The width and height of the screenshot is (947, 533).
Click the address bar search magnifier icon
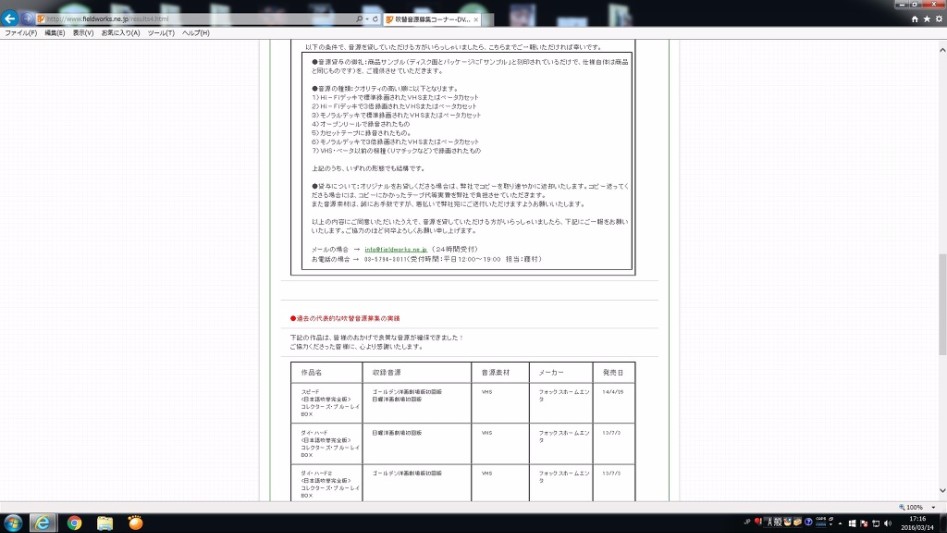(x=360, y=19)
